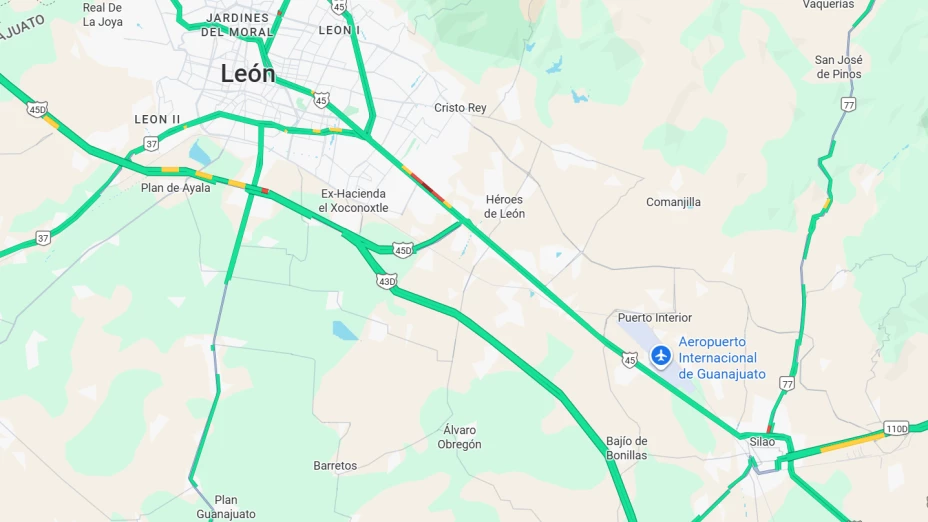Click the 45 shield near Puerto Interior
Image resolution: width=928 pixels, height=522 pixels.
click(x=629, y=360)
